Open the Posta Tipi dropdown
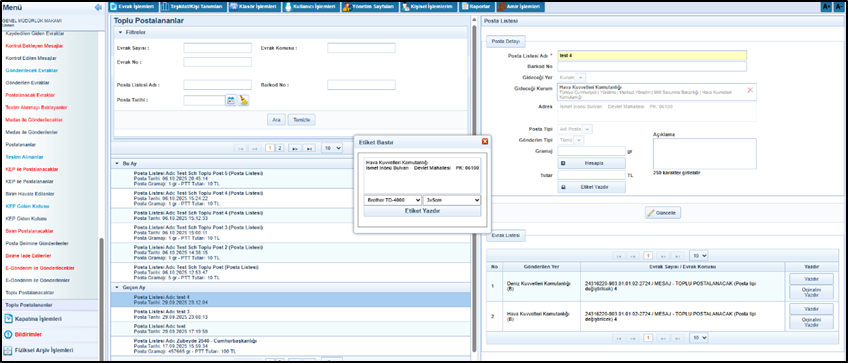The width and height of the screenshot is (848, 363). coord(575,129)
